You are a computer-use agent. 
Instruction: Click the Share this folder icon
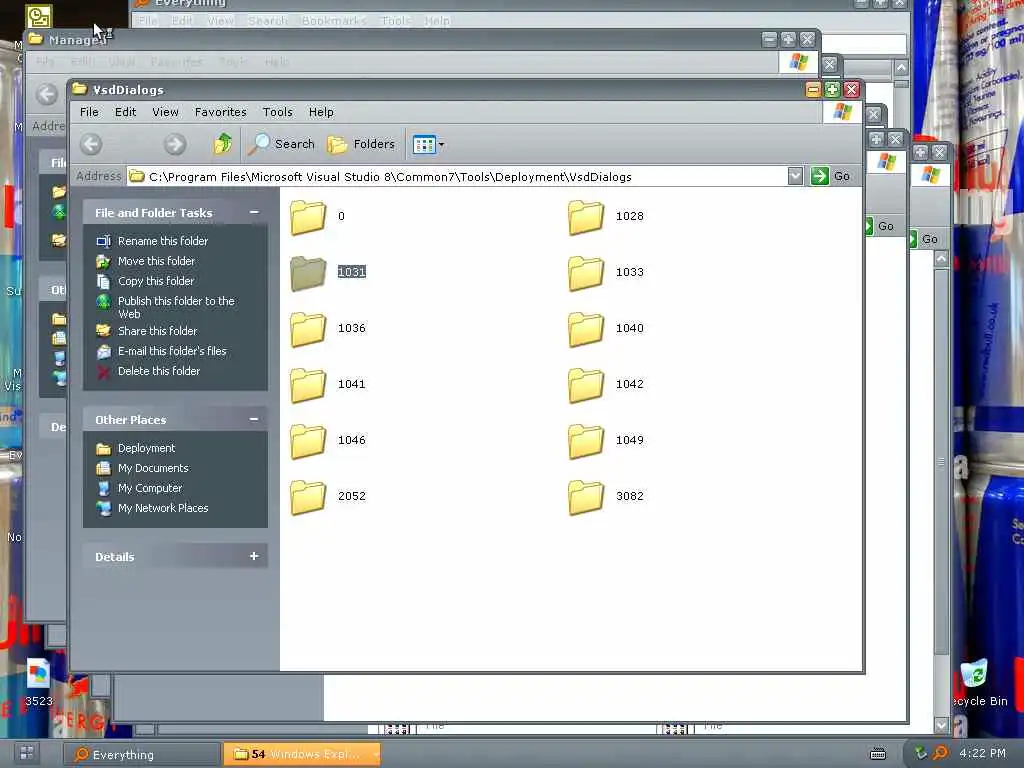pos(103,331)
